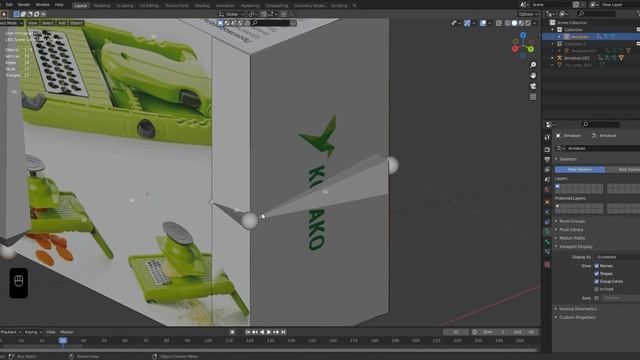
Task: Expand the Bone Groups panel
Action: (572, 221)
